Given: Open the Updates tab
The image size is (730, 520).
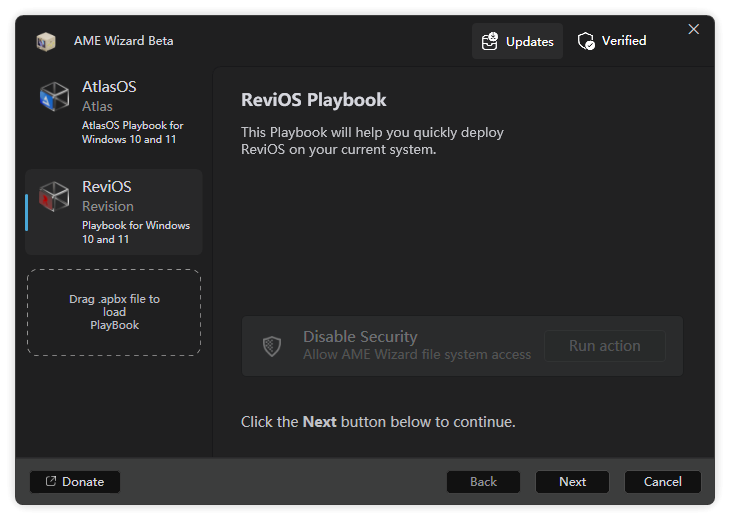Looking at the screenshot, I should tap(518, 41).
